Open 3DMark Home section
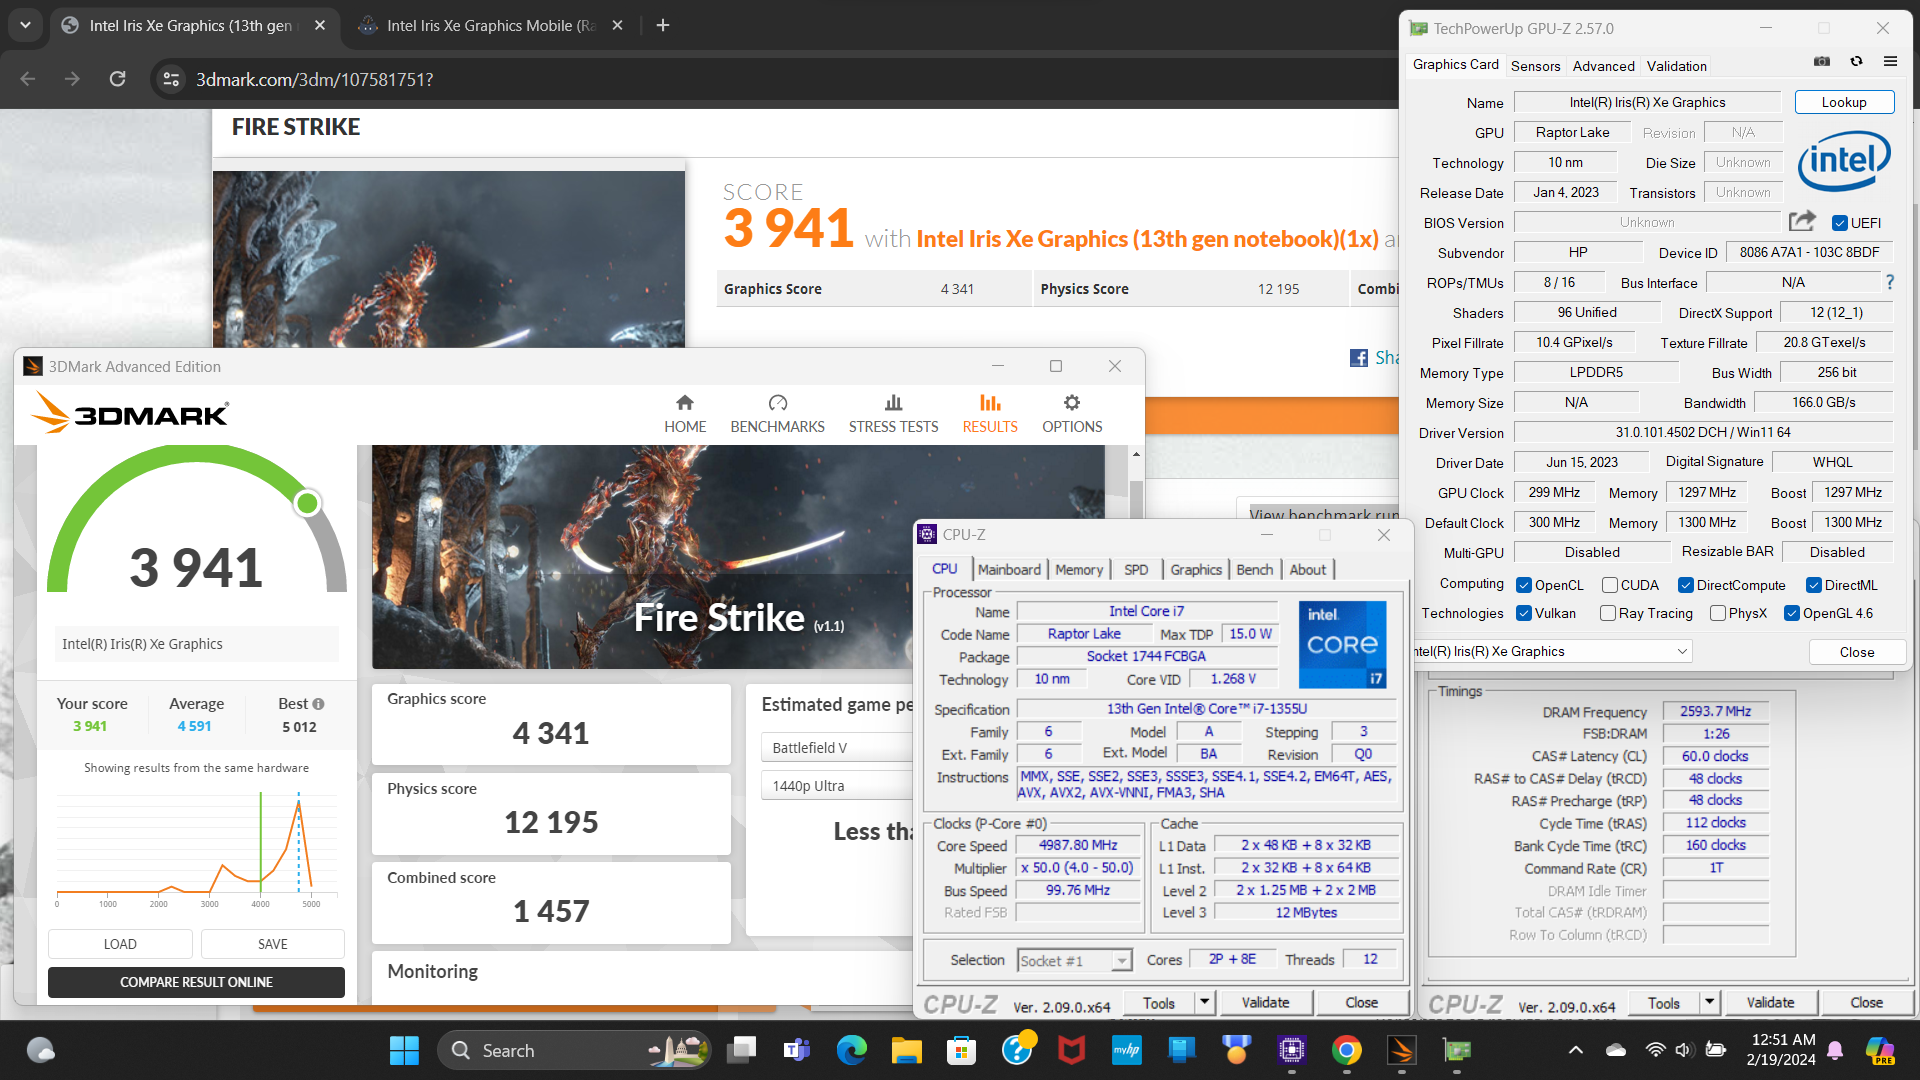1920x1080 pixels. (685, 414)
